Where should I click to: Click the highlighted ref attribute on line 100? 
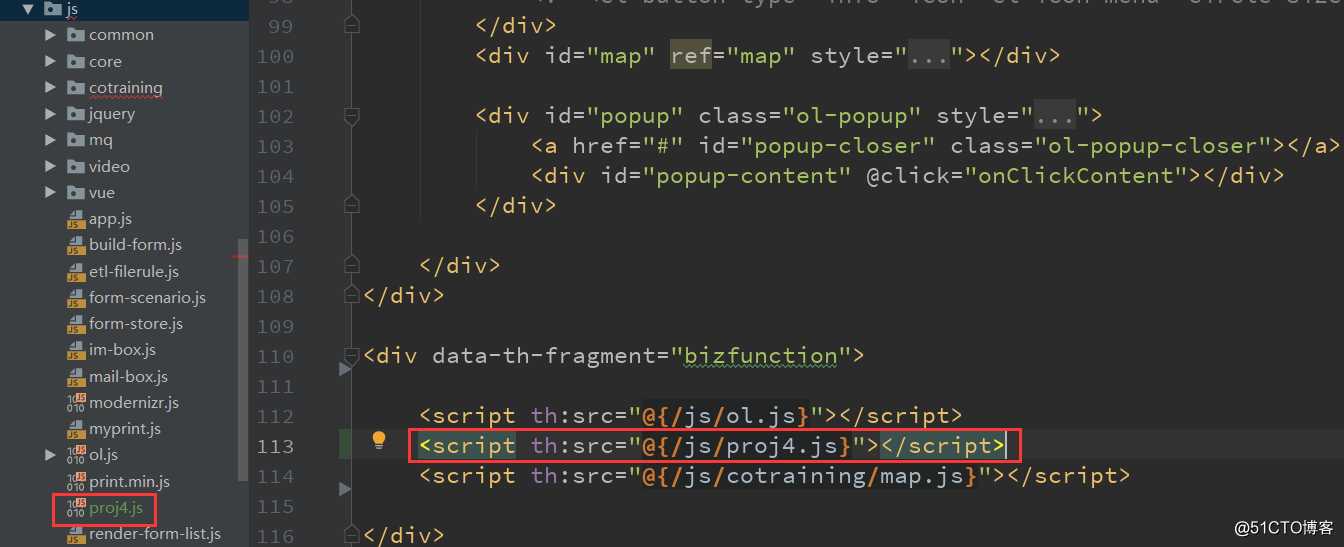(690, 56)
